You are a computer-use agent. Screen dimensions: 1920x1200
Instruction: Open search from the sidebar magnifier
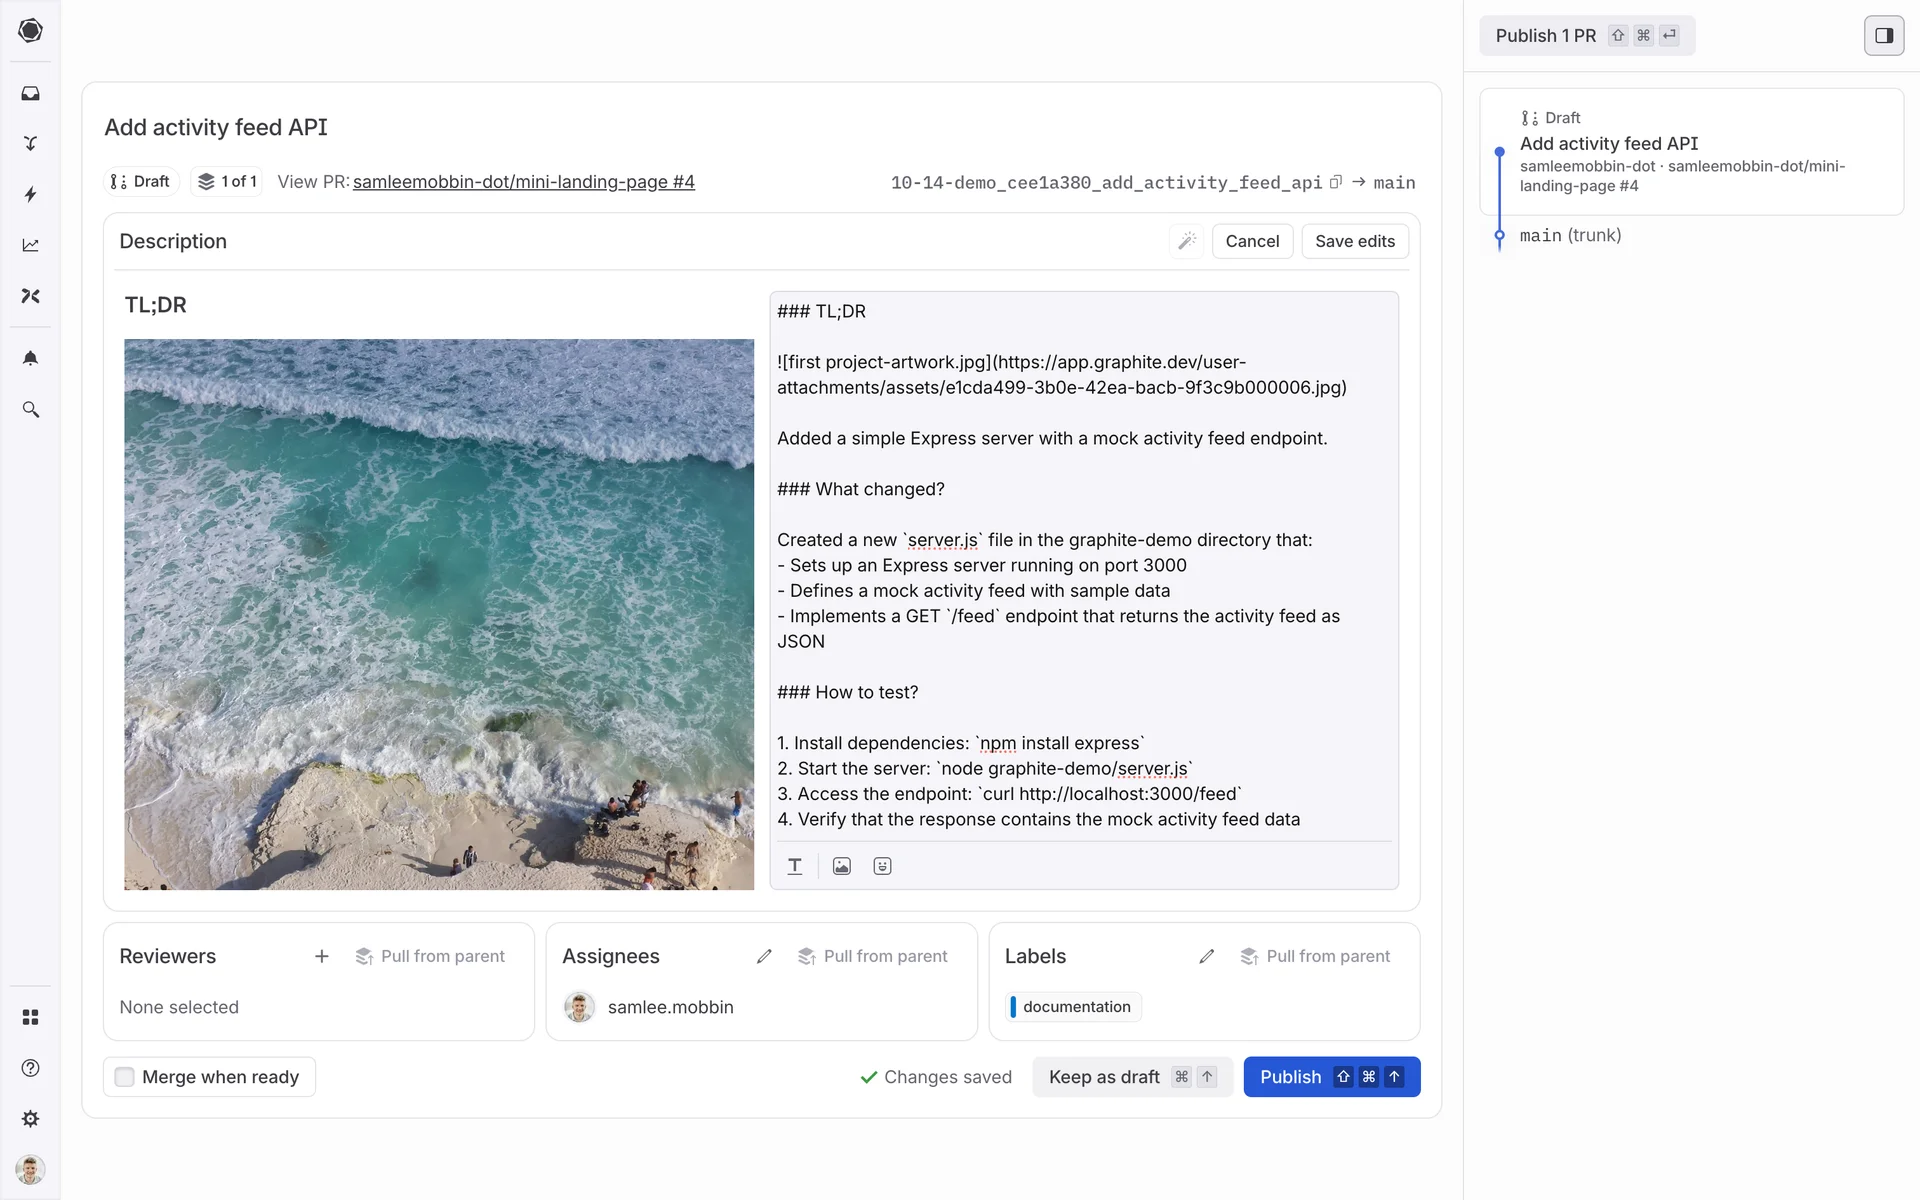30,409
